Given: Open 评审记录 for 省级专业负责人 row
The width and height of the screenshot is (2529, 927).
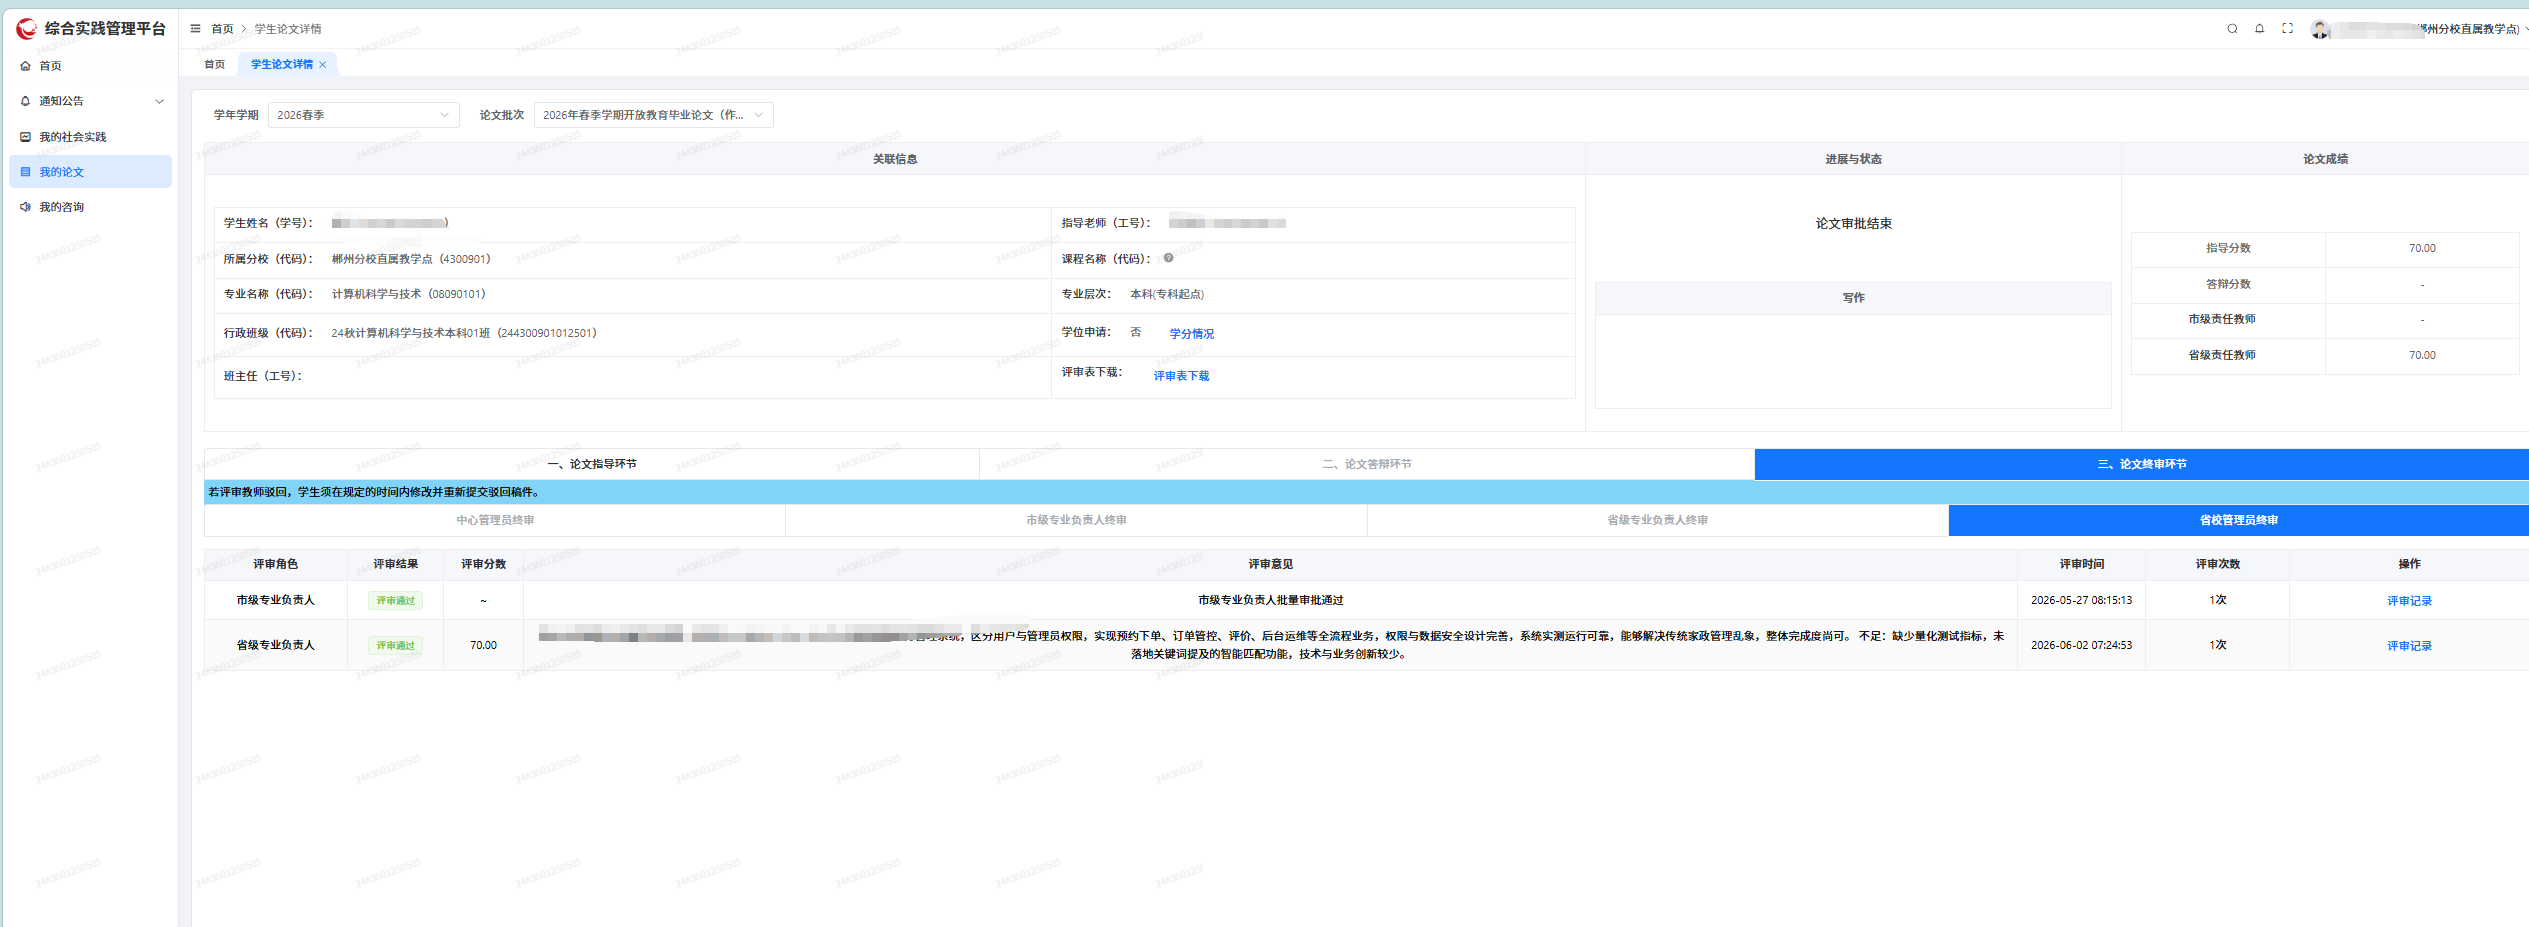Looking at the screenshot, I should [2409, 646].
